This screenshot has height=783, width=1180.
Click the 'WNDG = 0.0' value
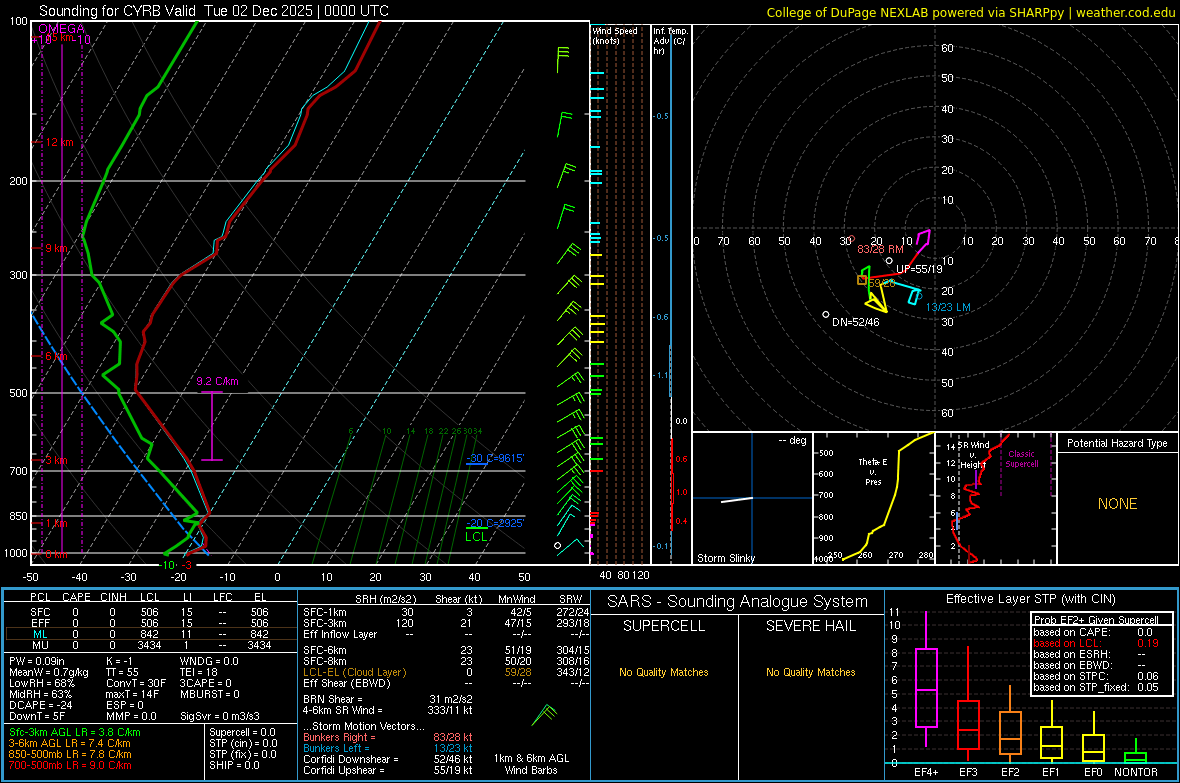(209, 661)
